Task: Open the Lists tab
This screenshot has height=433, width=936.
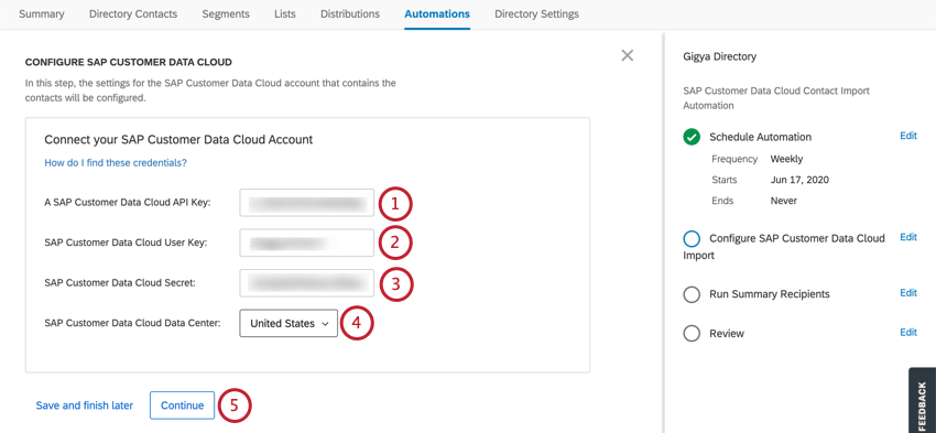Action: click(x=285, y=14)
